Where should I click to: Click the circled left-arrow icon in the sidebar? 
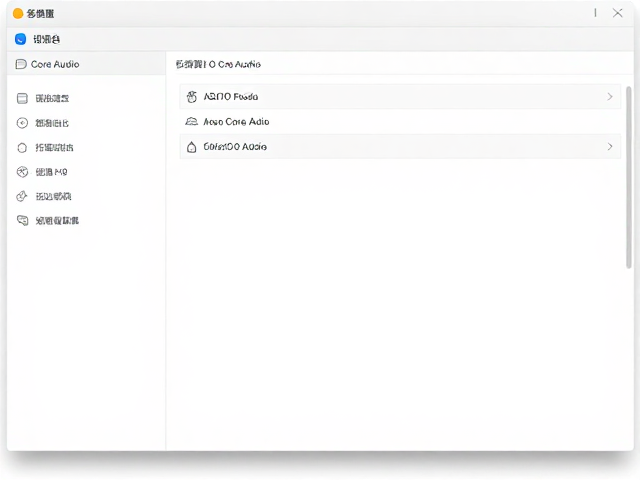click(x=22, y=123)
